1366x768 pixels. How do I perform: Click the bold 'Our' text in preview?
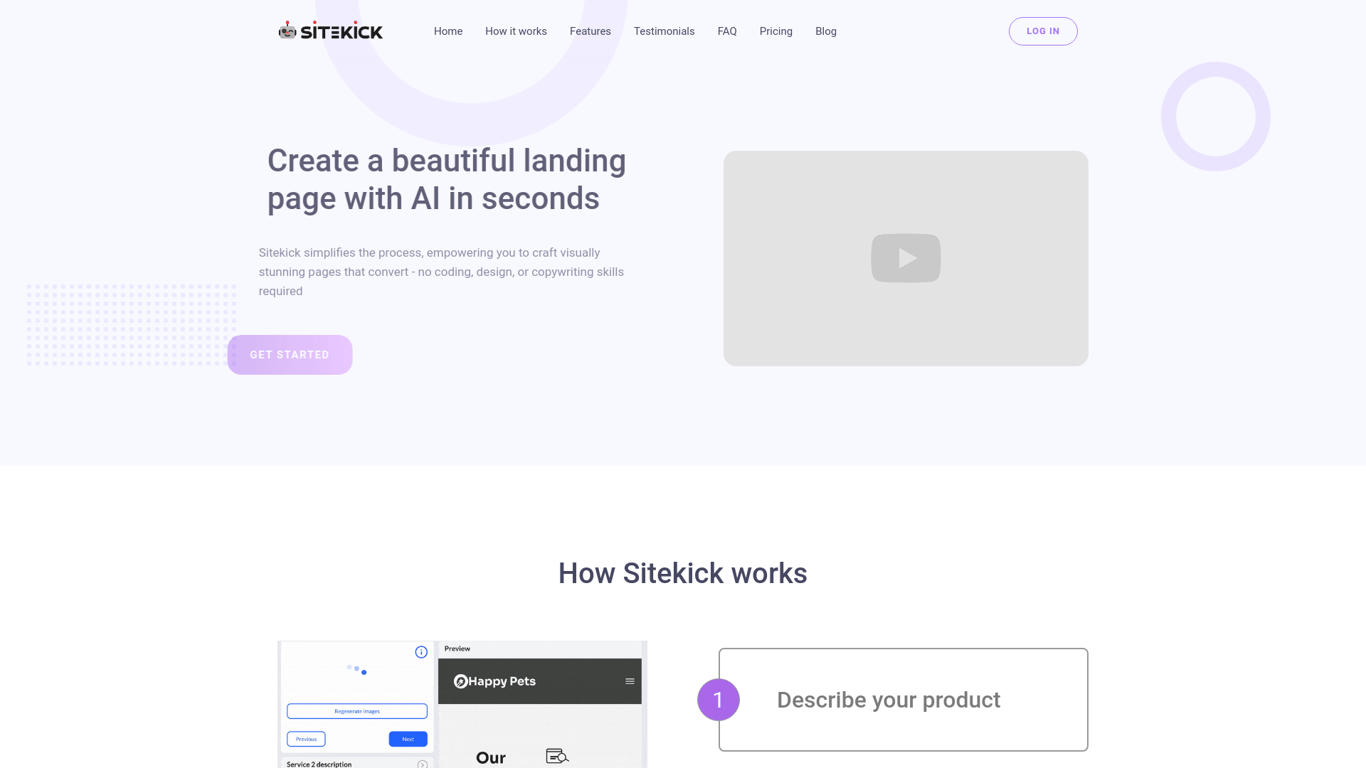[x=491, y=758]
